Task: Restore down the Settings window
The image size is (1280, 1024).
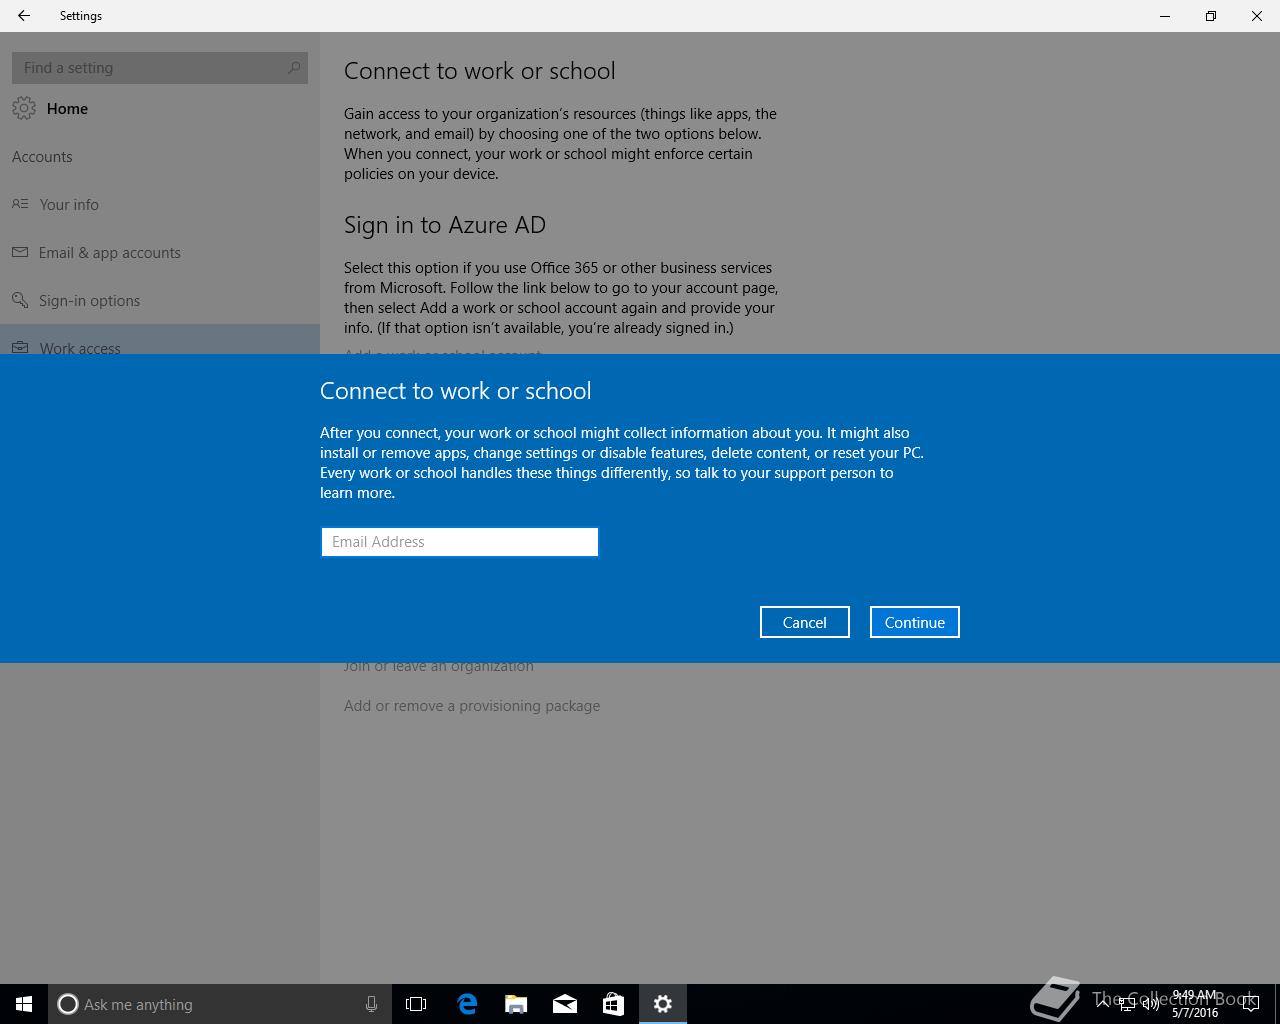Action: (1211, 16)
